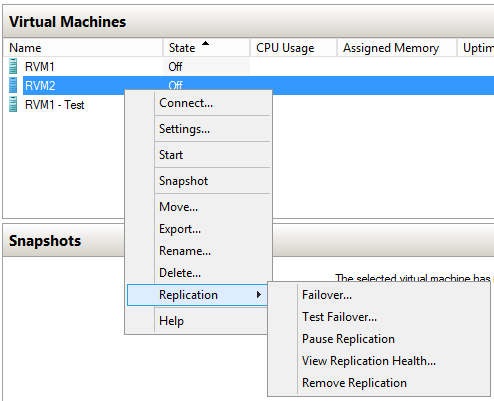Select Test Failover... in the submenu
Image resolution: width=494 pixels, height=401 pixels.
click(x=379, y=317)
